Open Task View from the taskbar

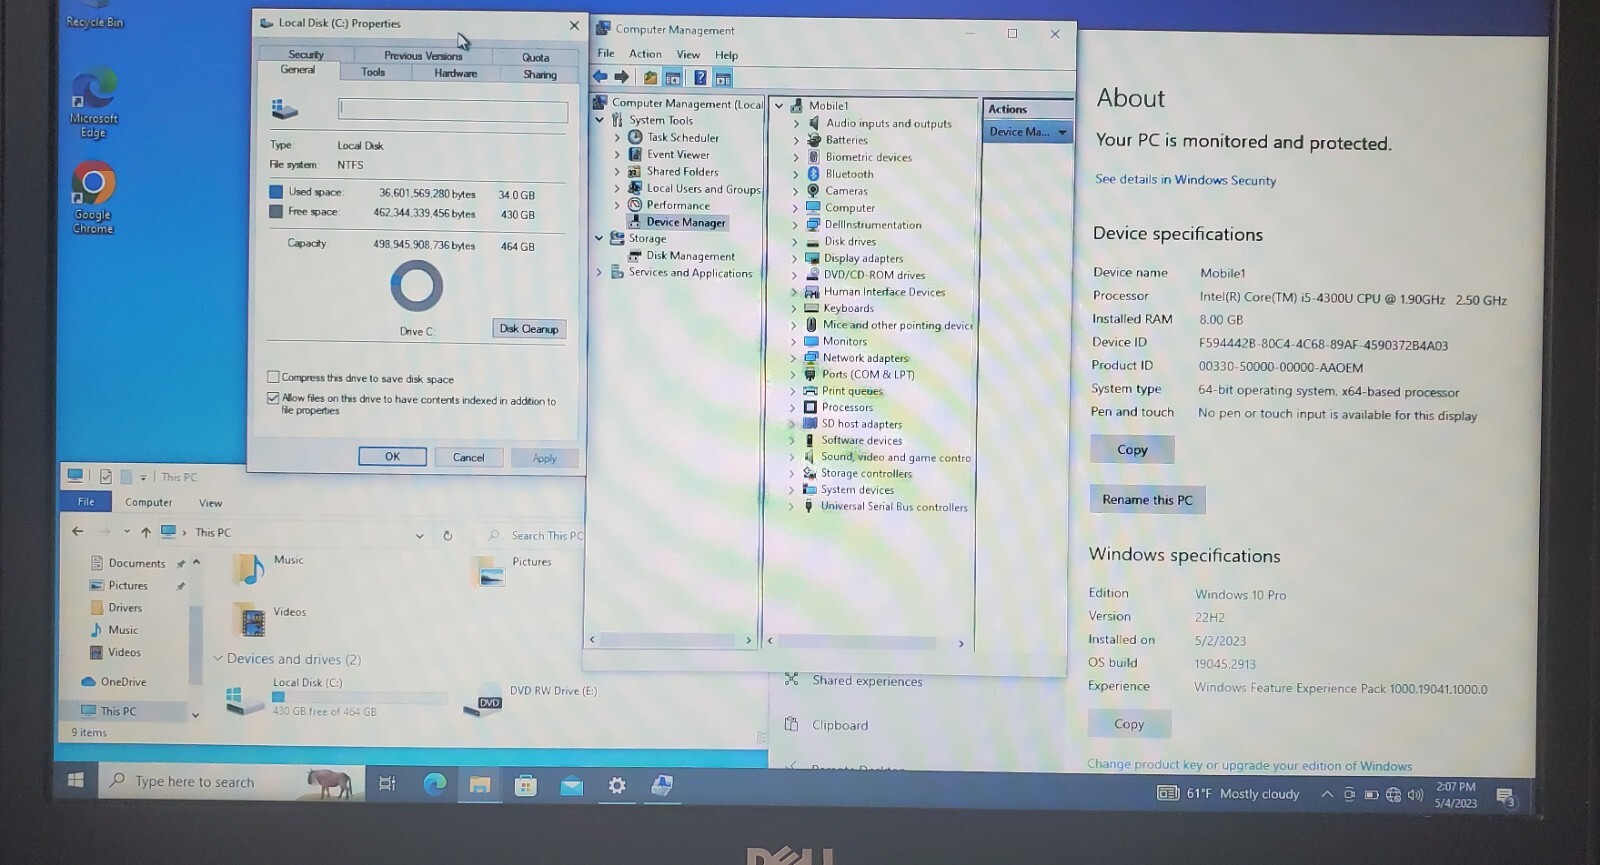[388, 784]
